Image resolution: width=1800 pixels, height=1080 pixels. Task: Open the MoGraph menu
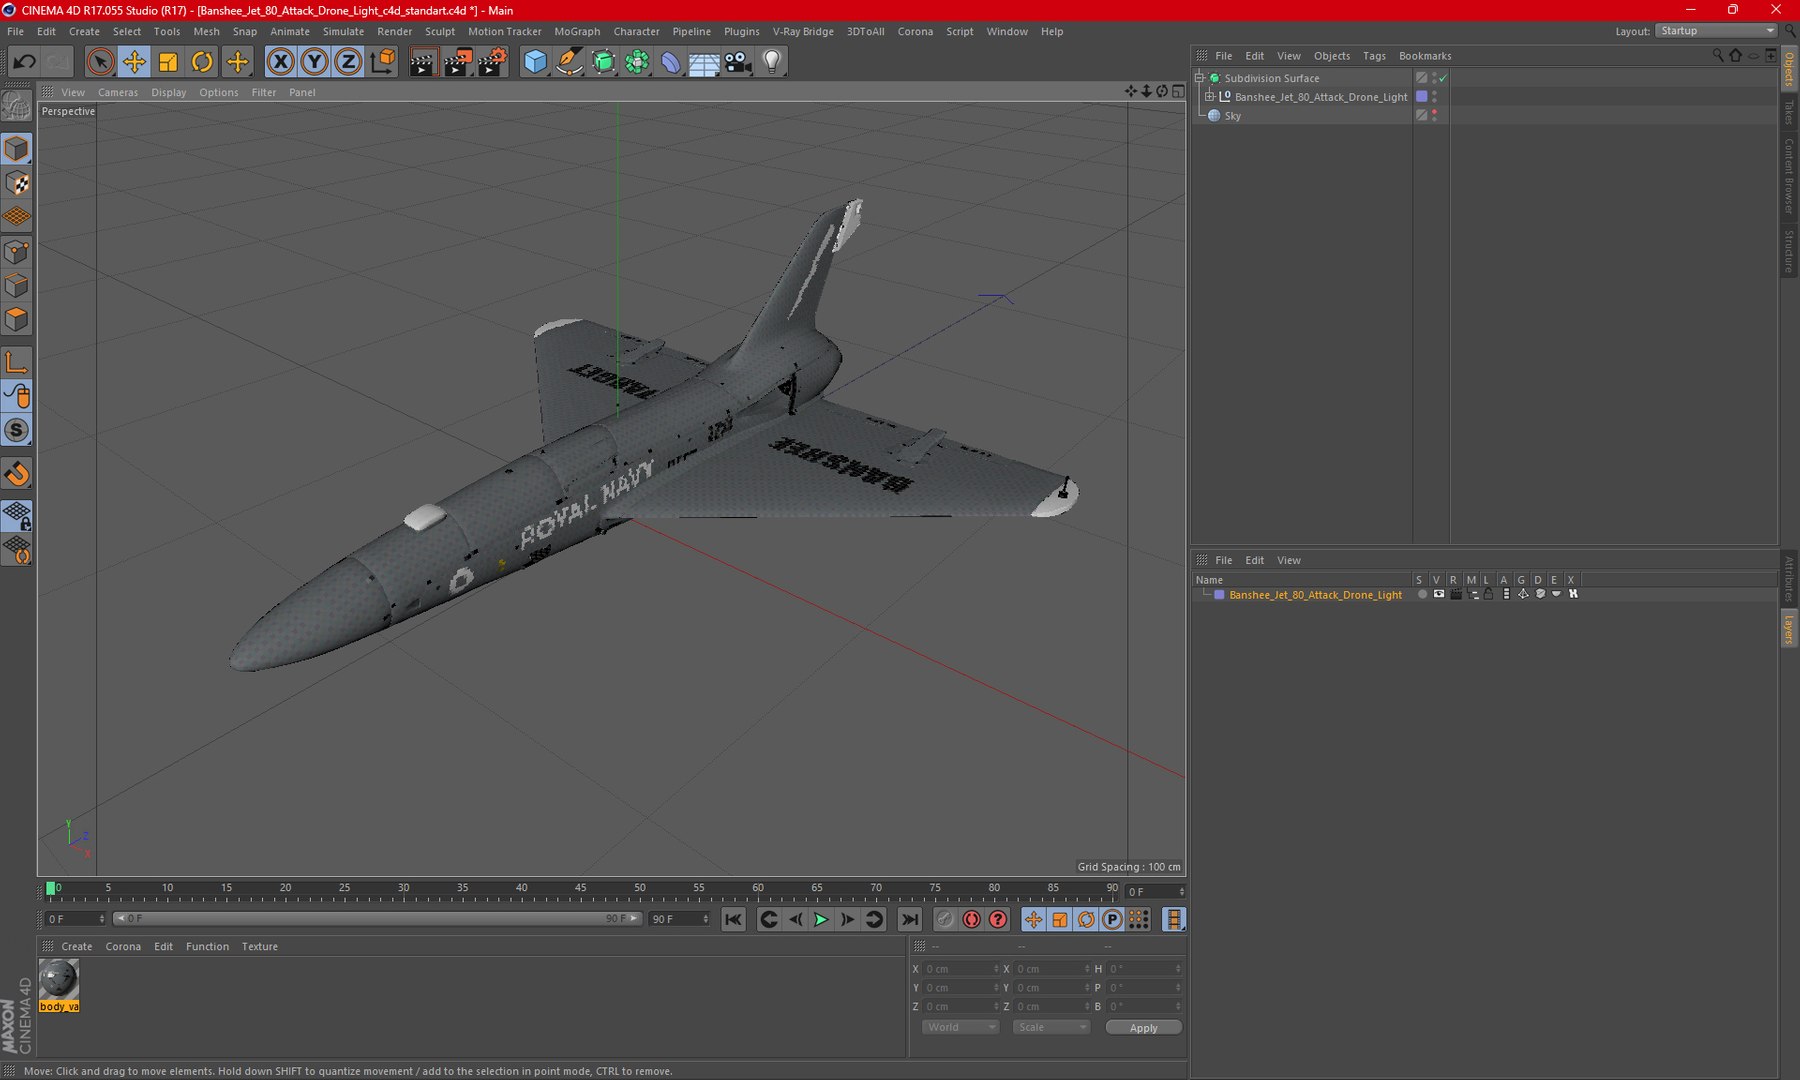(577, 31)
